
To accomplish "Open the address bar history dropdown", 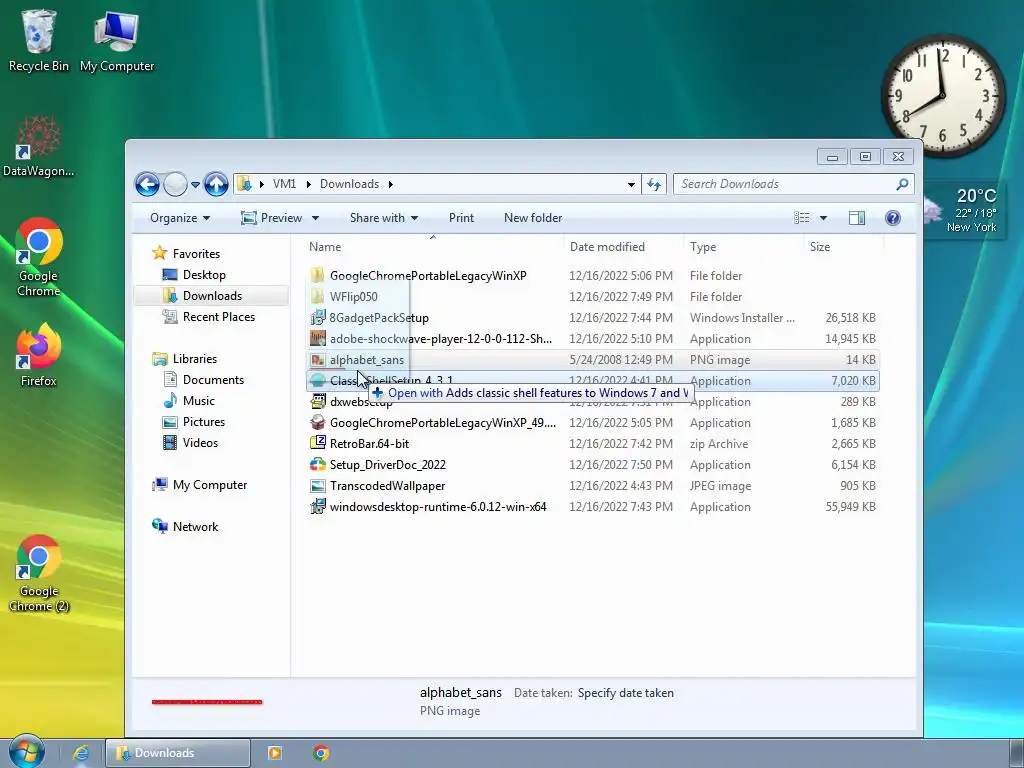I will (631, 185).
